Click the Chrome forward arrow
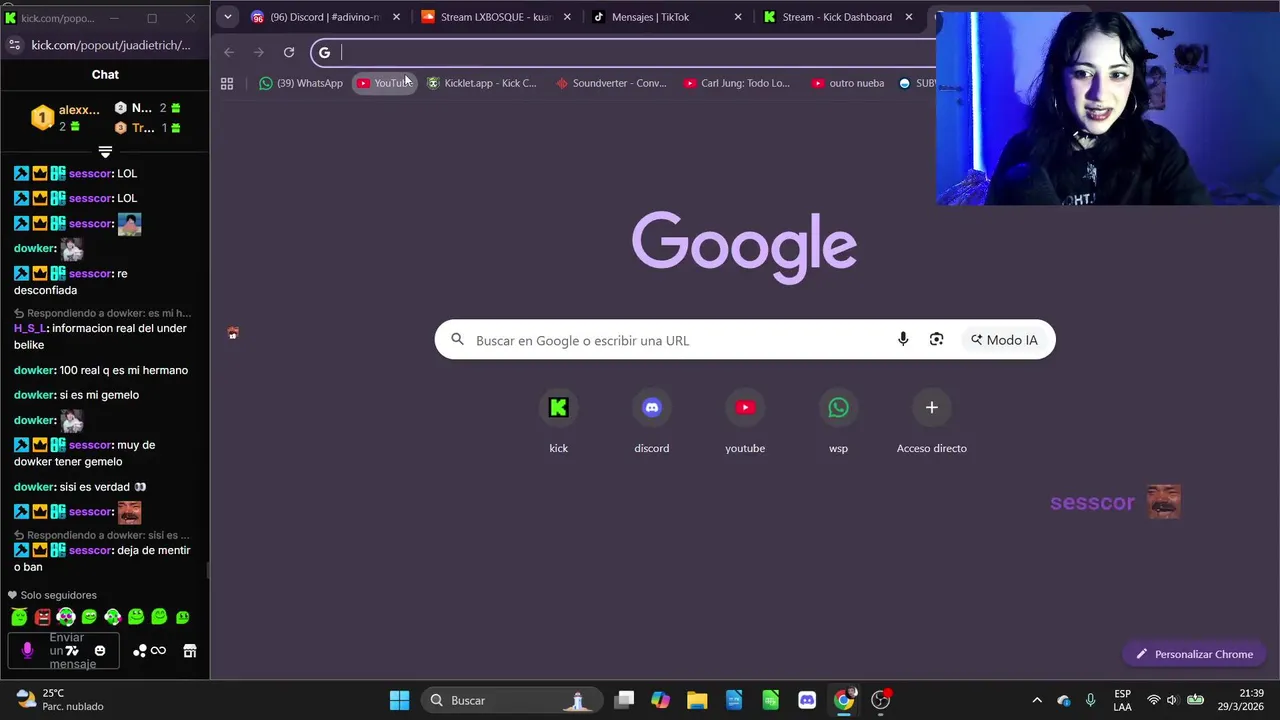Image resolution: width=1280 pixels, height=720 pixels. pyautogui.click(x=259, y=52)
